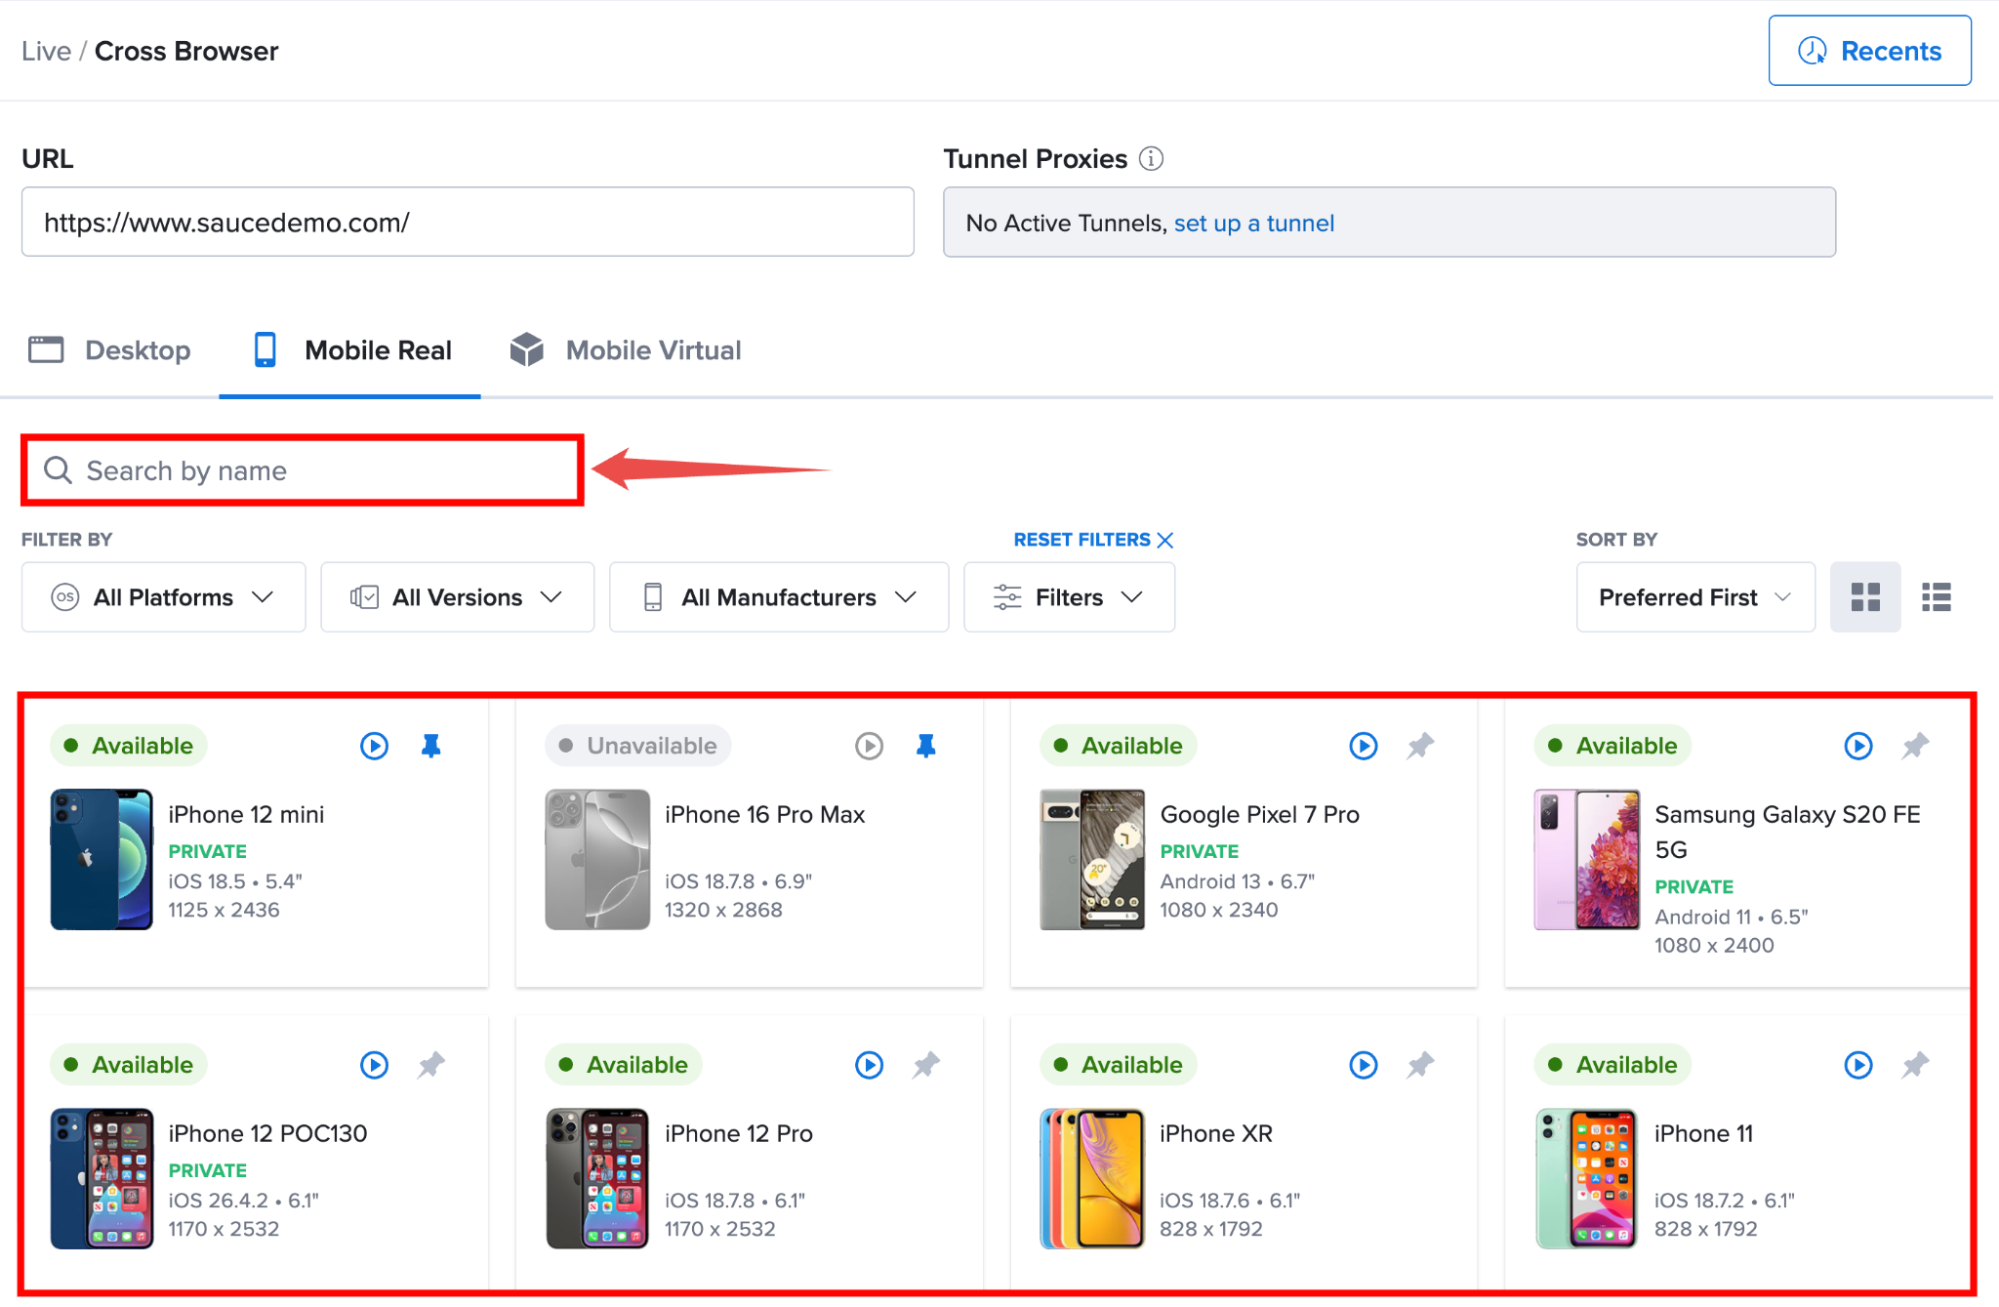Switch to grid view layout

click(1865, 597)
